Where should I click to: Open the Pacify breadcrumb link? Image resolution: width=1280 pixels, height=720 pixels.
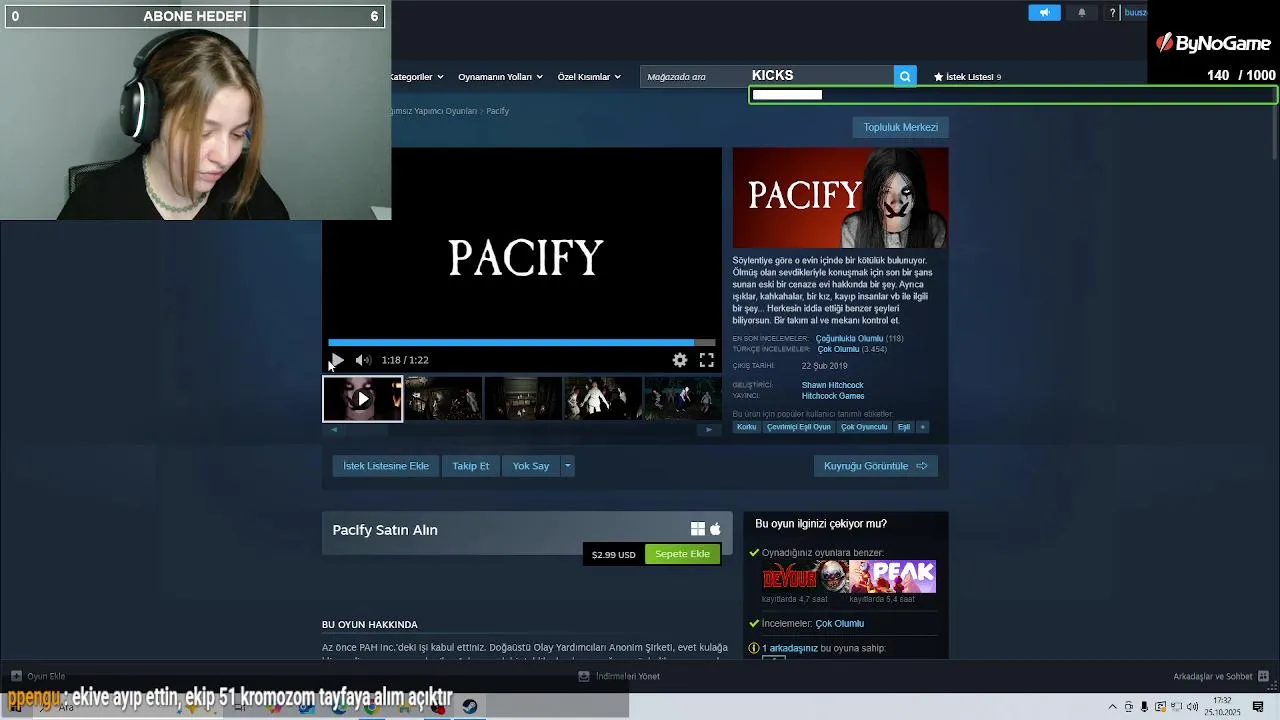[498, 111]
